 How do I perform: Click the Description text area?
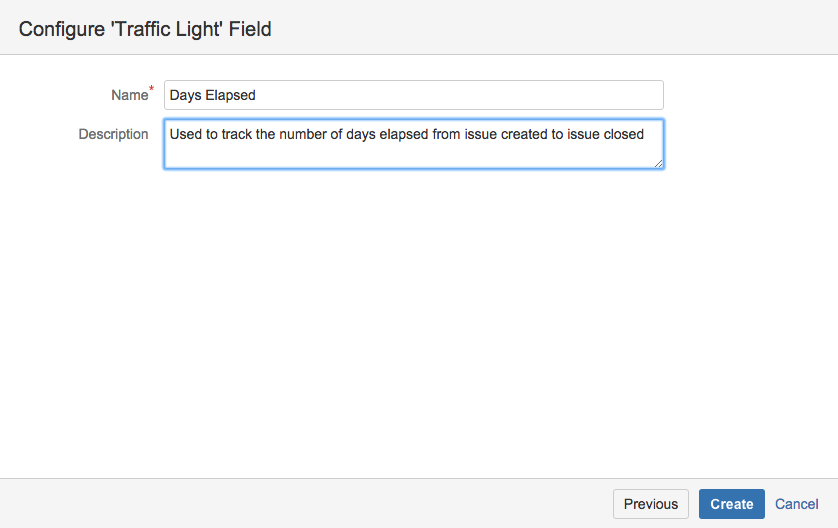coord(413,150)
